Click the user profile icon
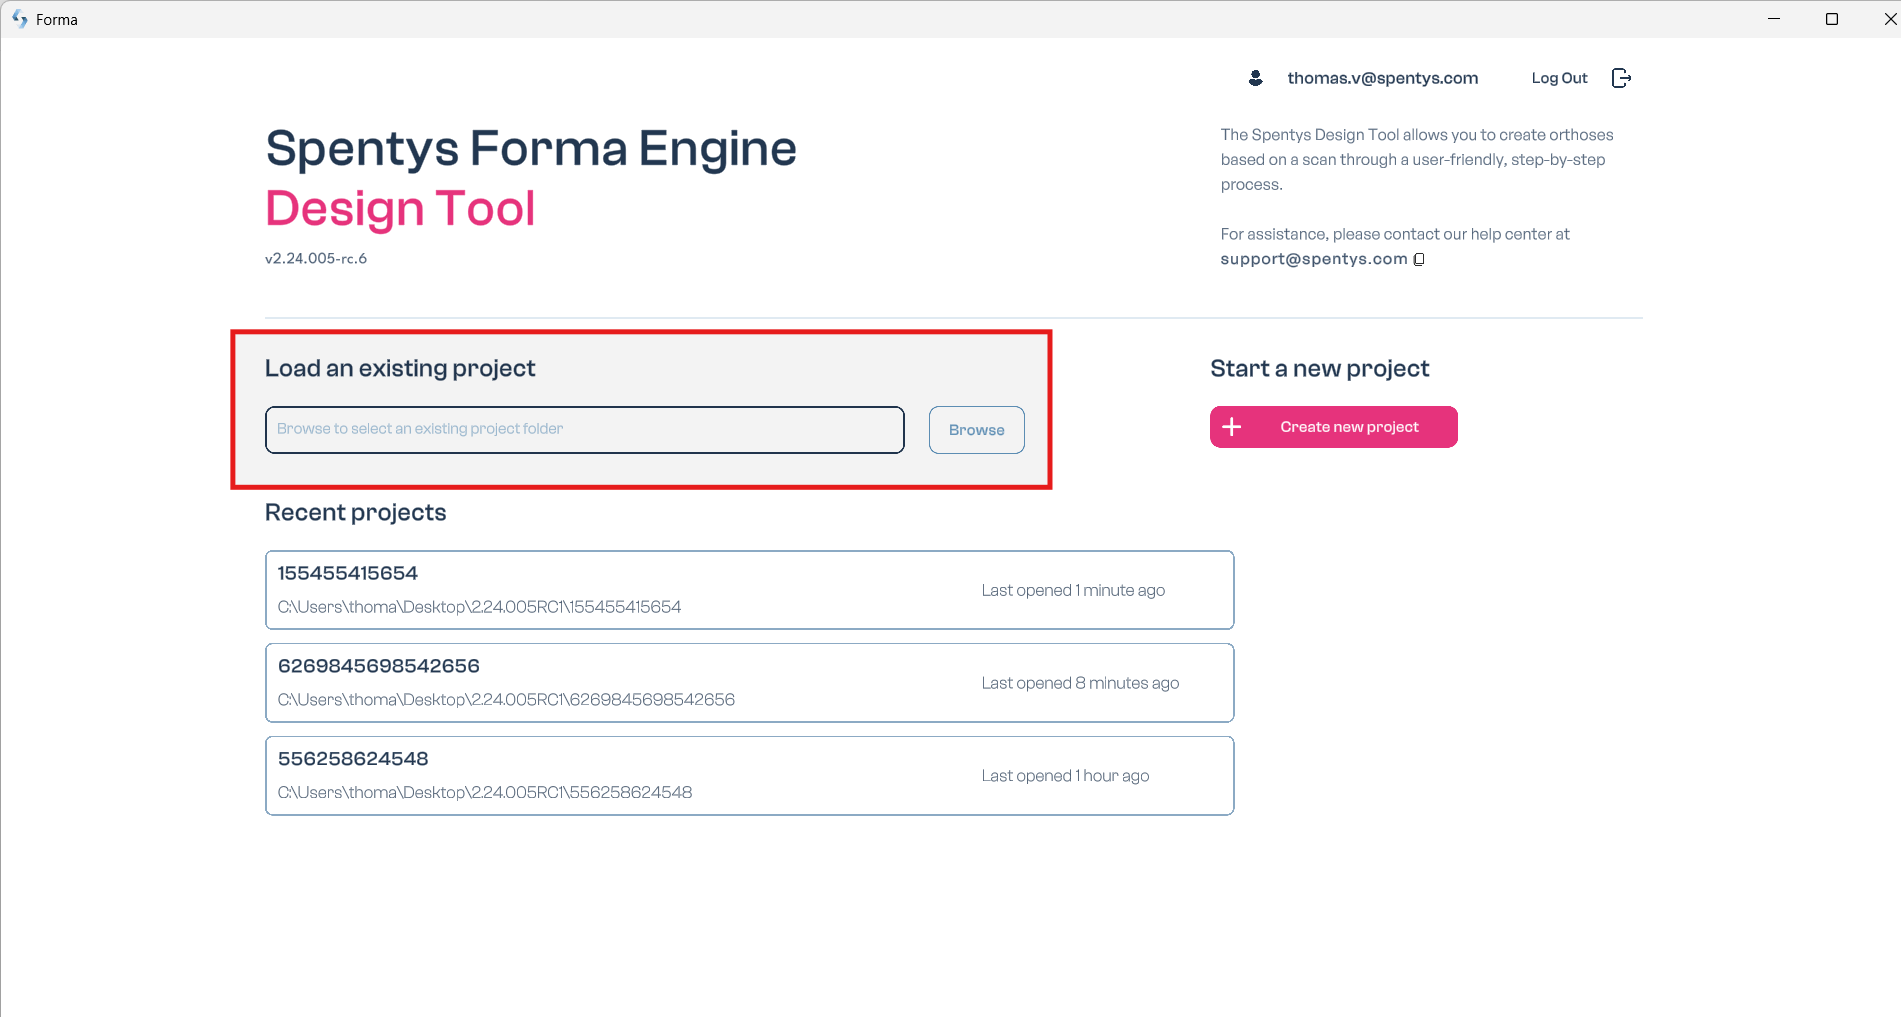 [x=1256, y=78]
